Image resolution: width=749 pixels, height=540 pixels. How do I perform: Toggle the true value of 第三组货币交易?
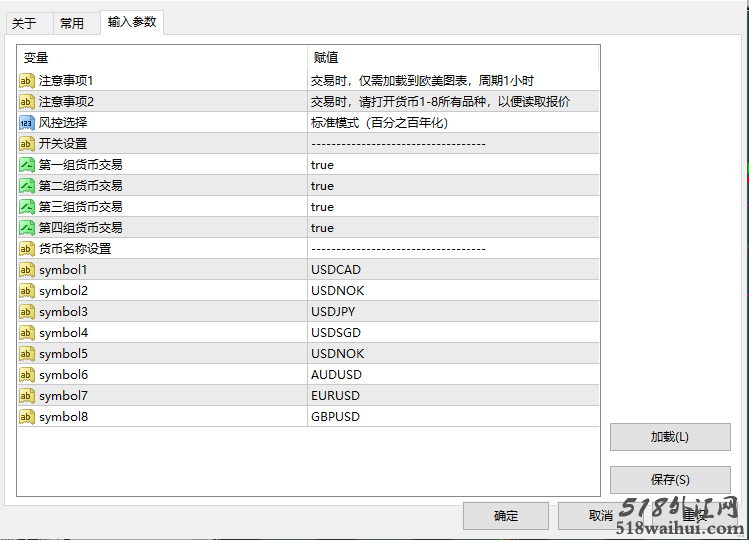click(453, 207)
